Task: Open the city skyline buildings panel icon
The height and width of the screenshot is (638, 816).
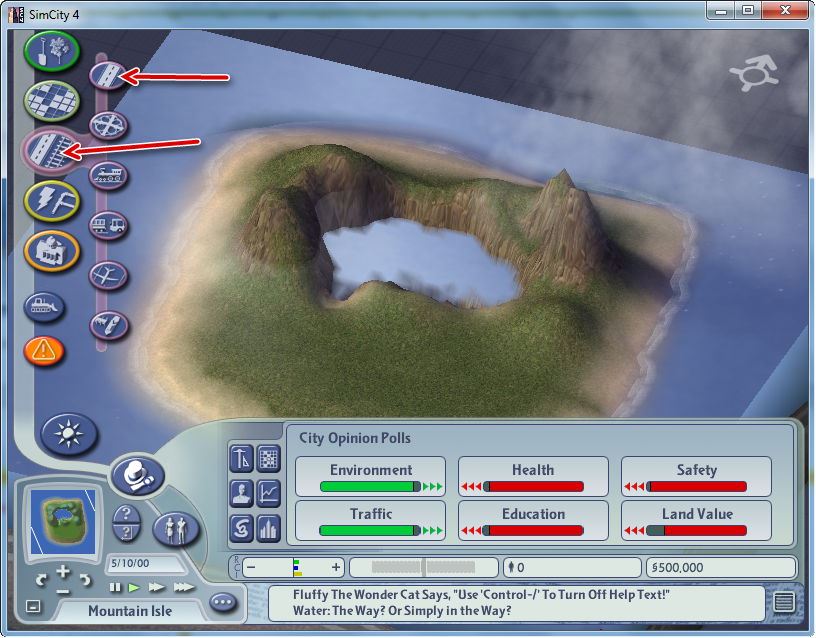Action: pos(269,528)
